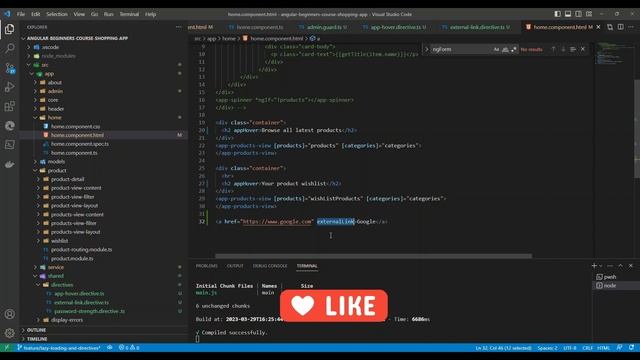640x360 pixels.
Task: Expand the service folder
Action: point(36,267)
